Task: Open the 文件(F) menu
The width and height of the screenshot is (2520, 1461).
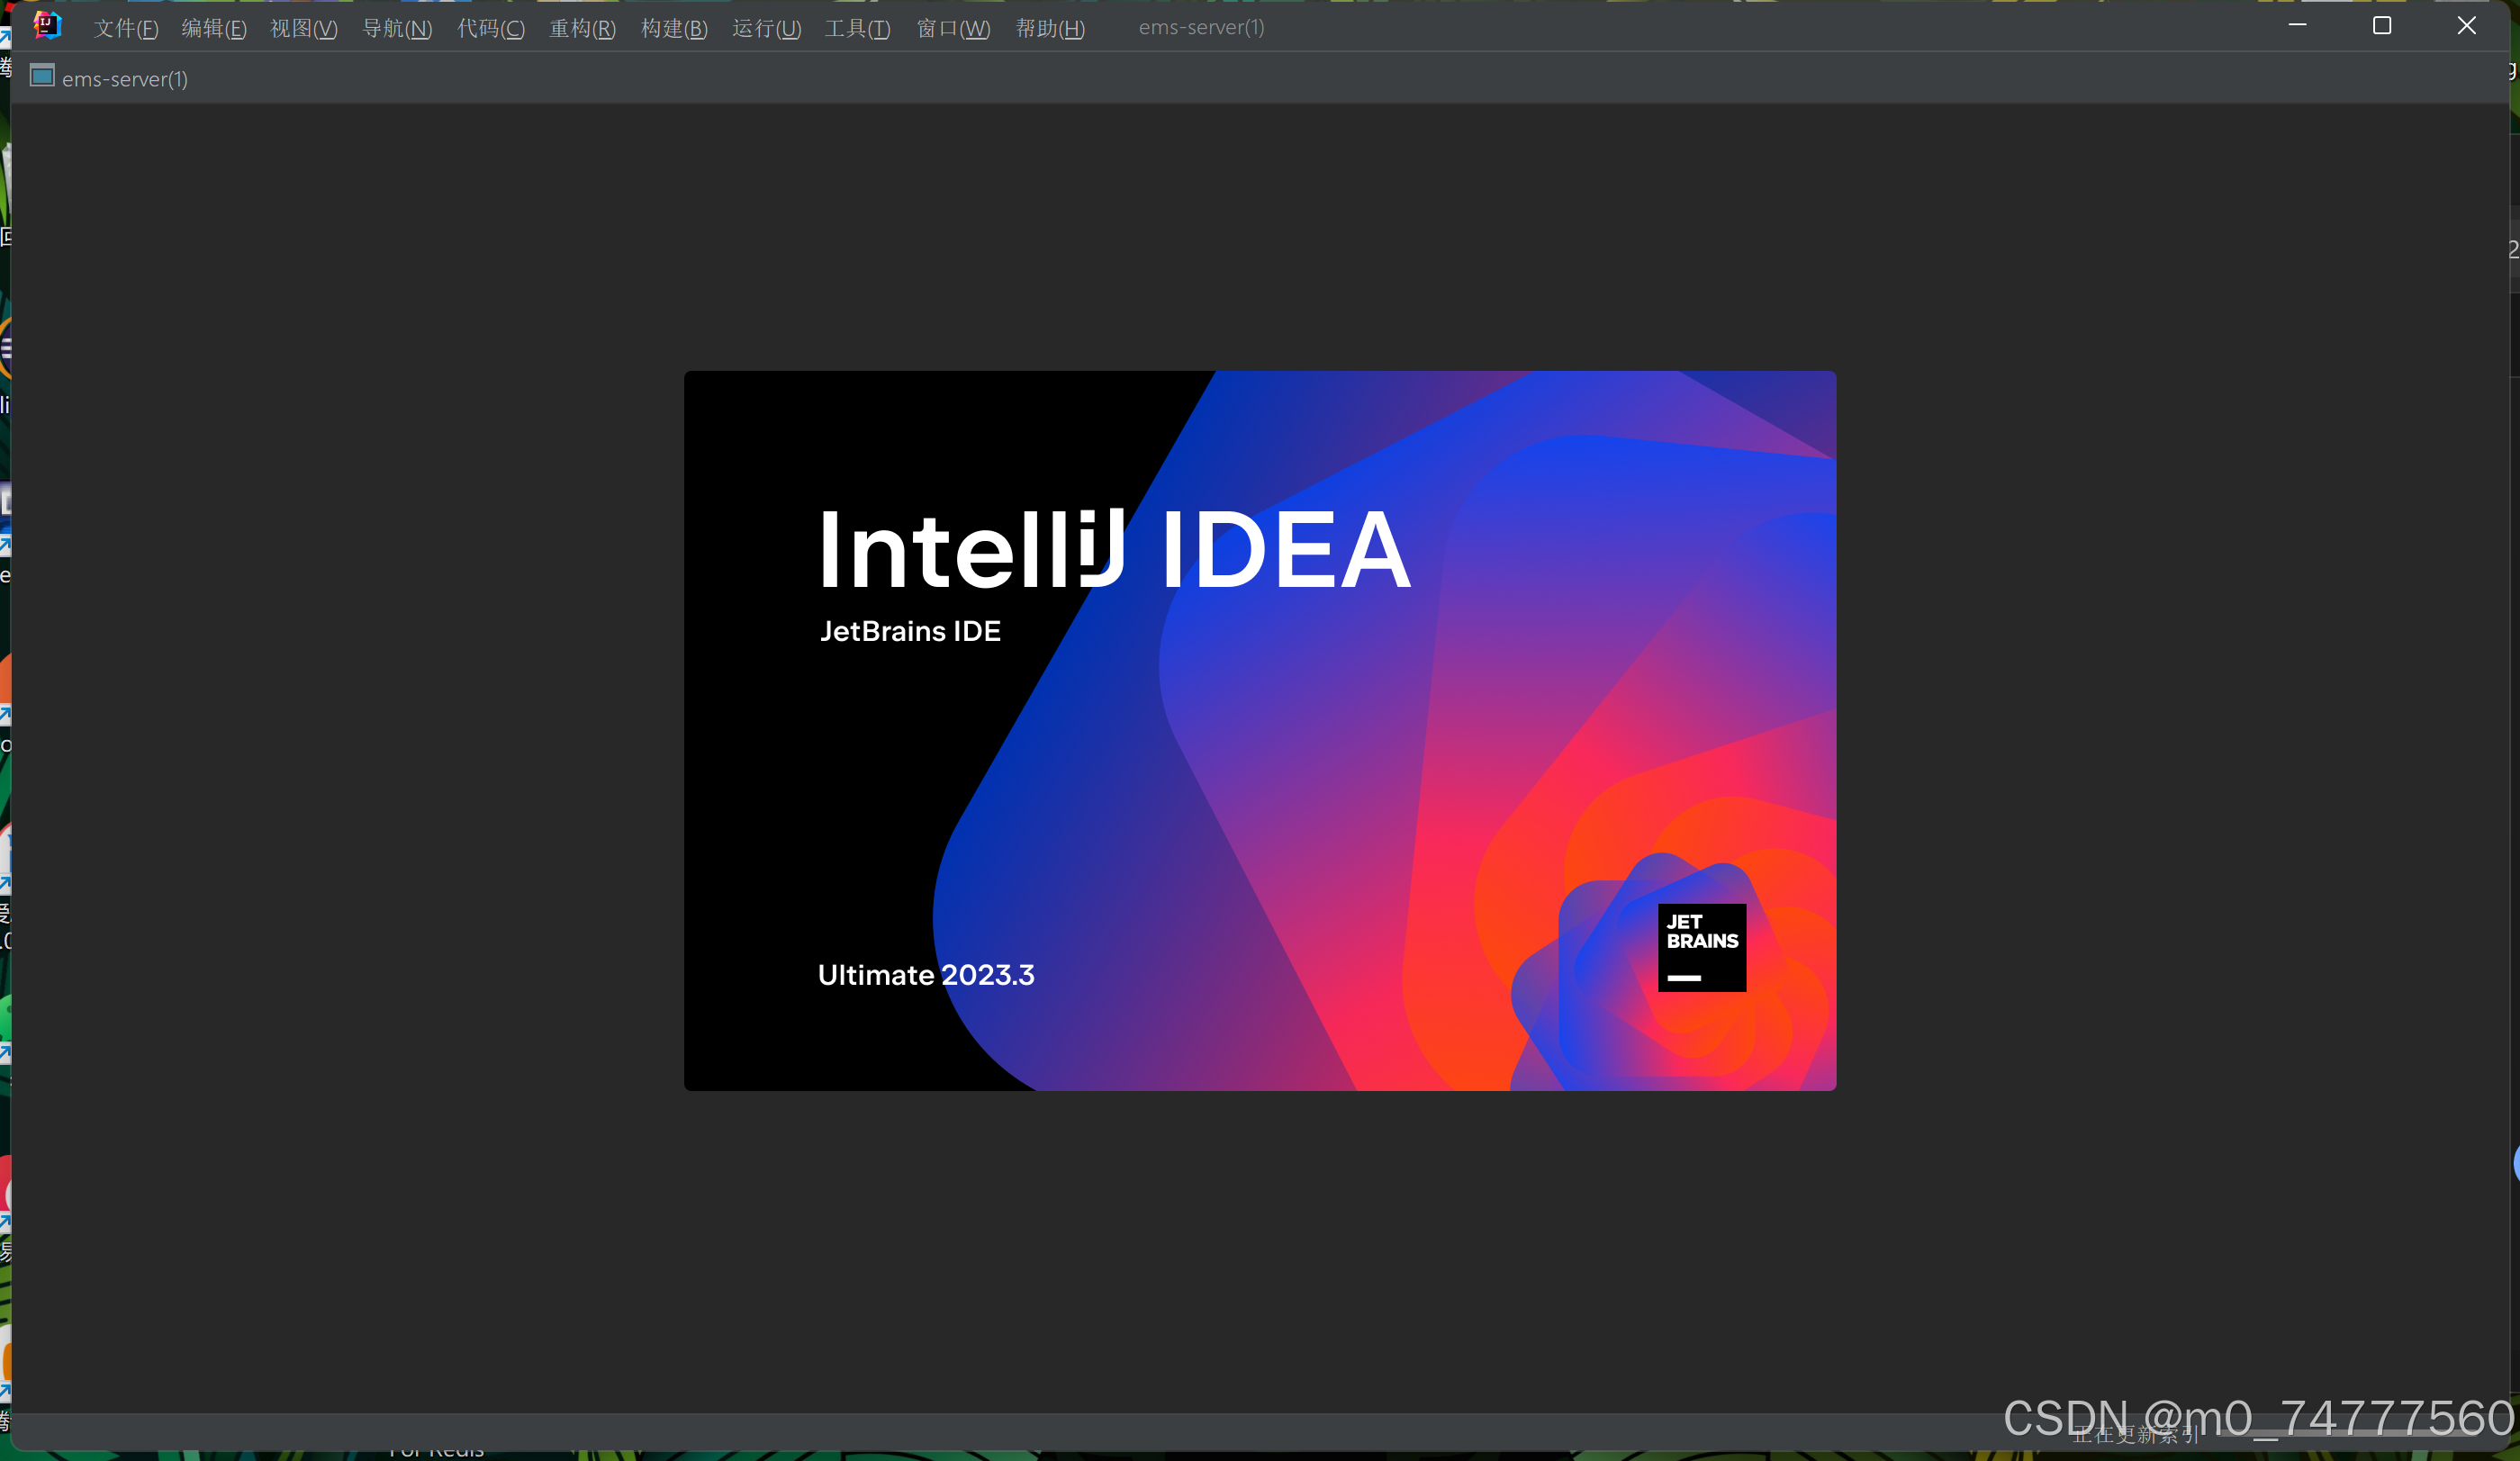Action: point(126,28)
